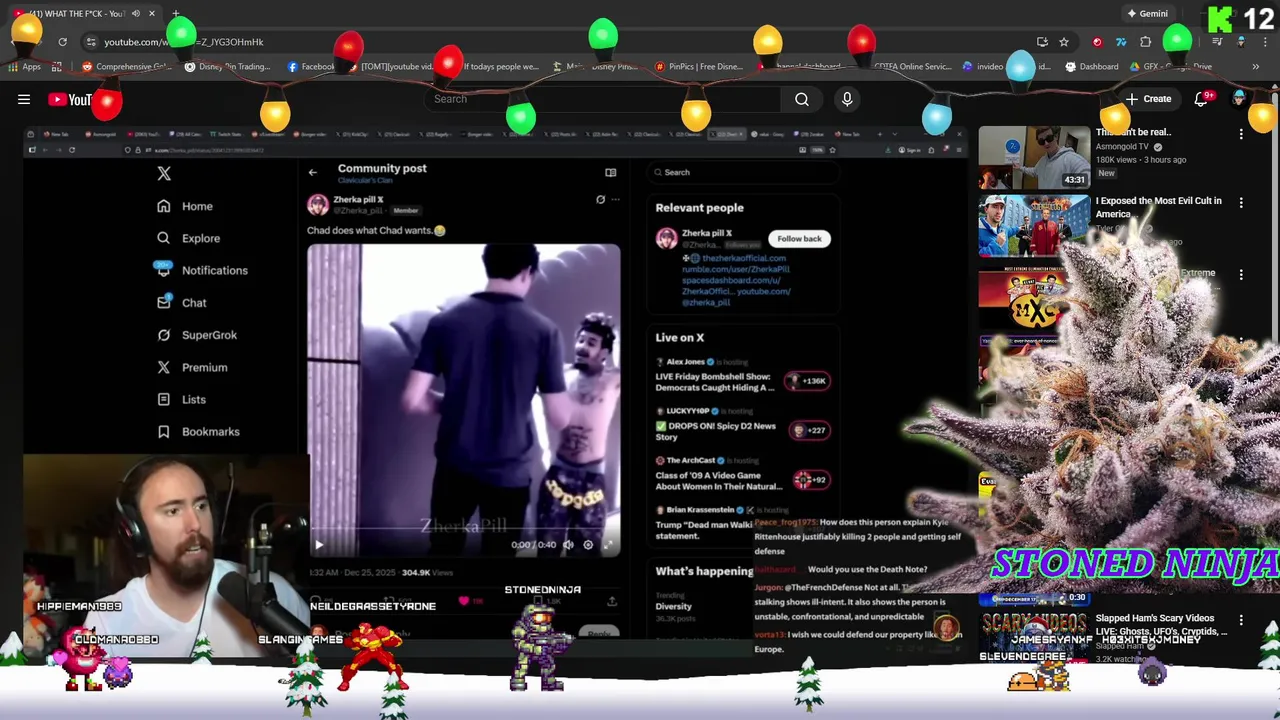The width and height of the screenshot is (1280, 720).
Task: Click Explore in the X sidebar
Action: pos(188,238)
